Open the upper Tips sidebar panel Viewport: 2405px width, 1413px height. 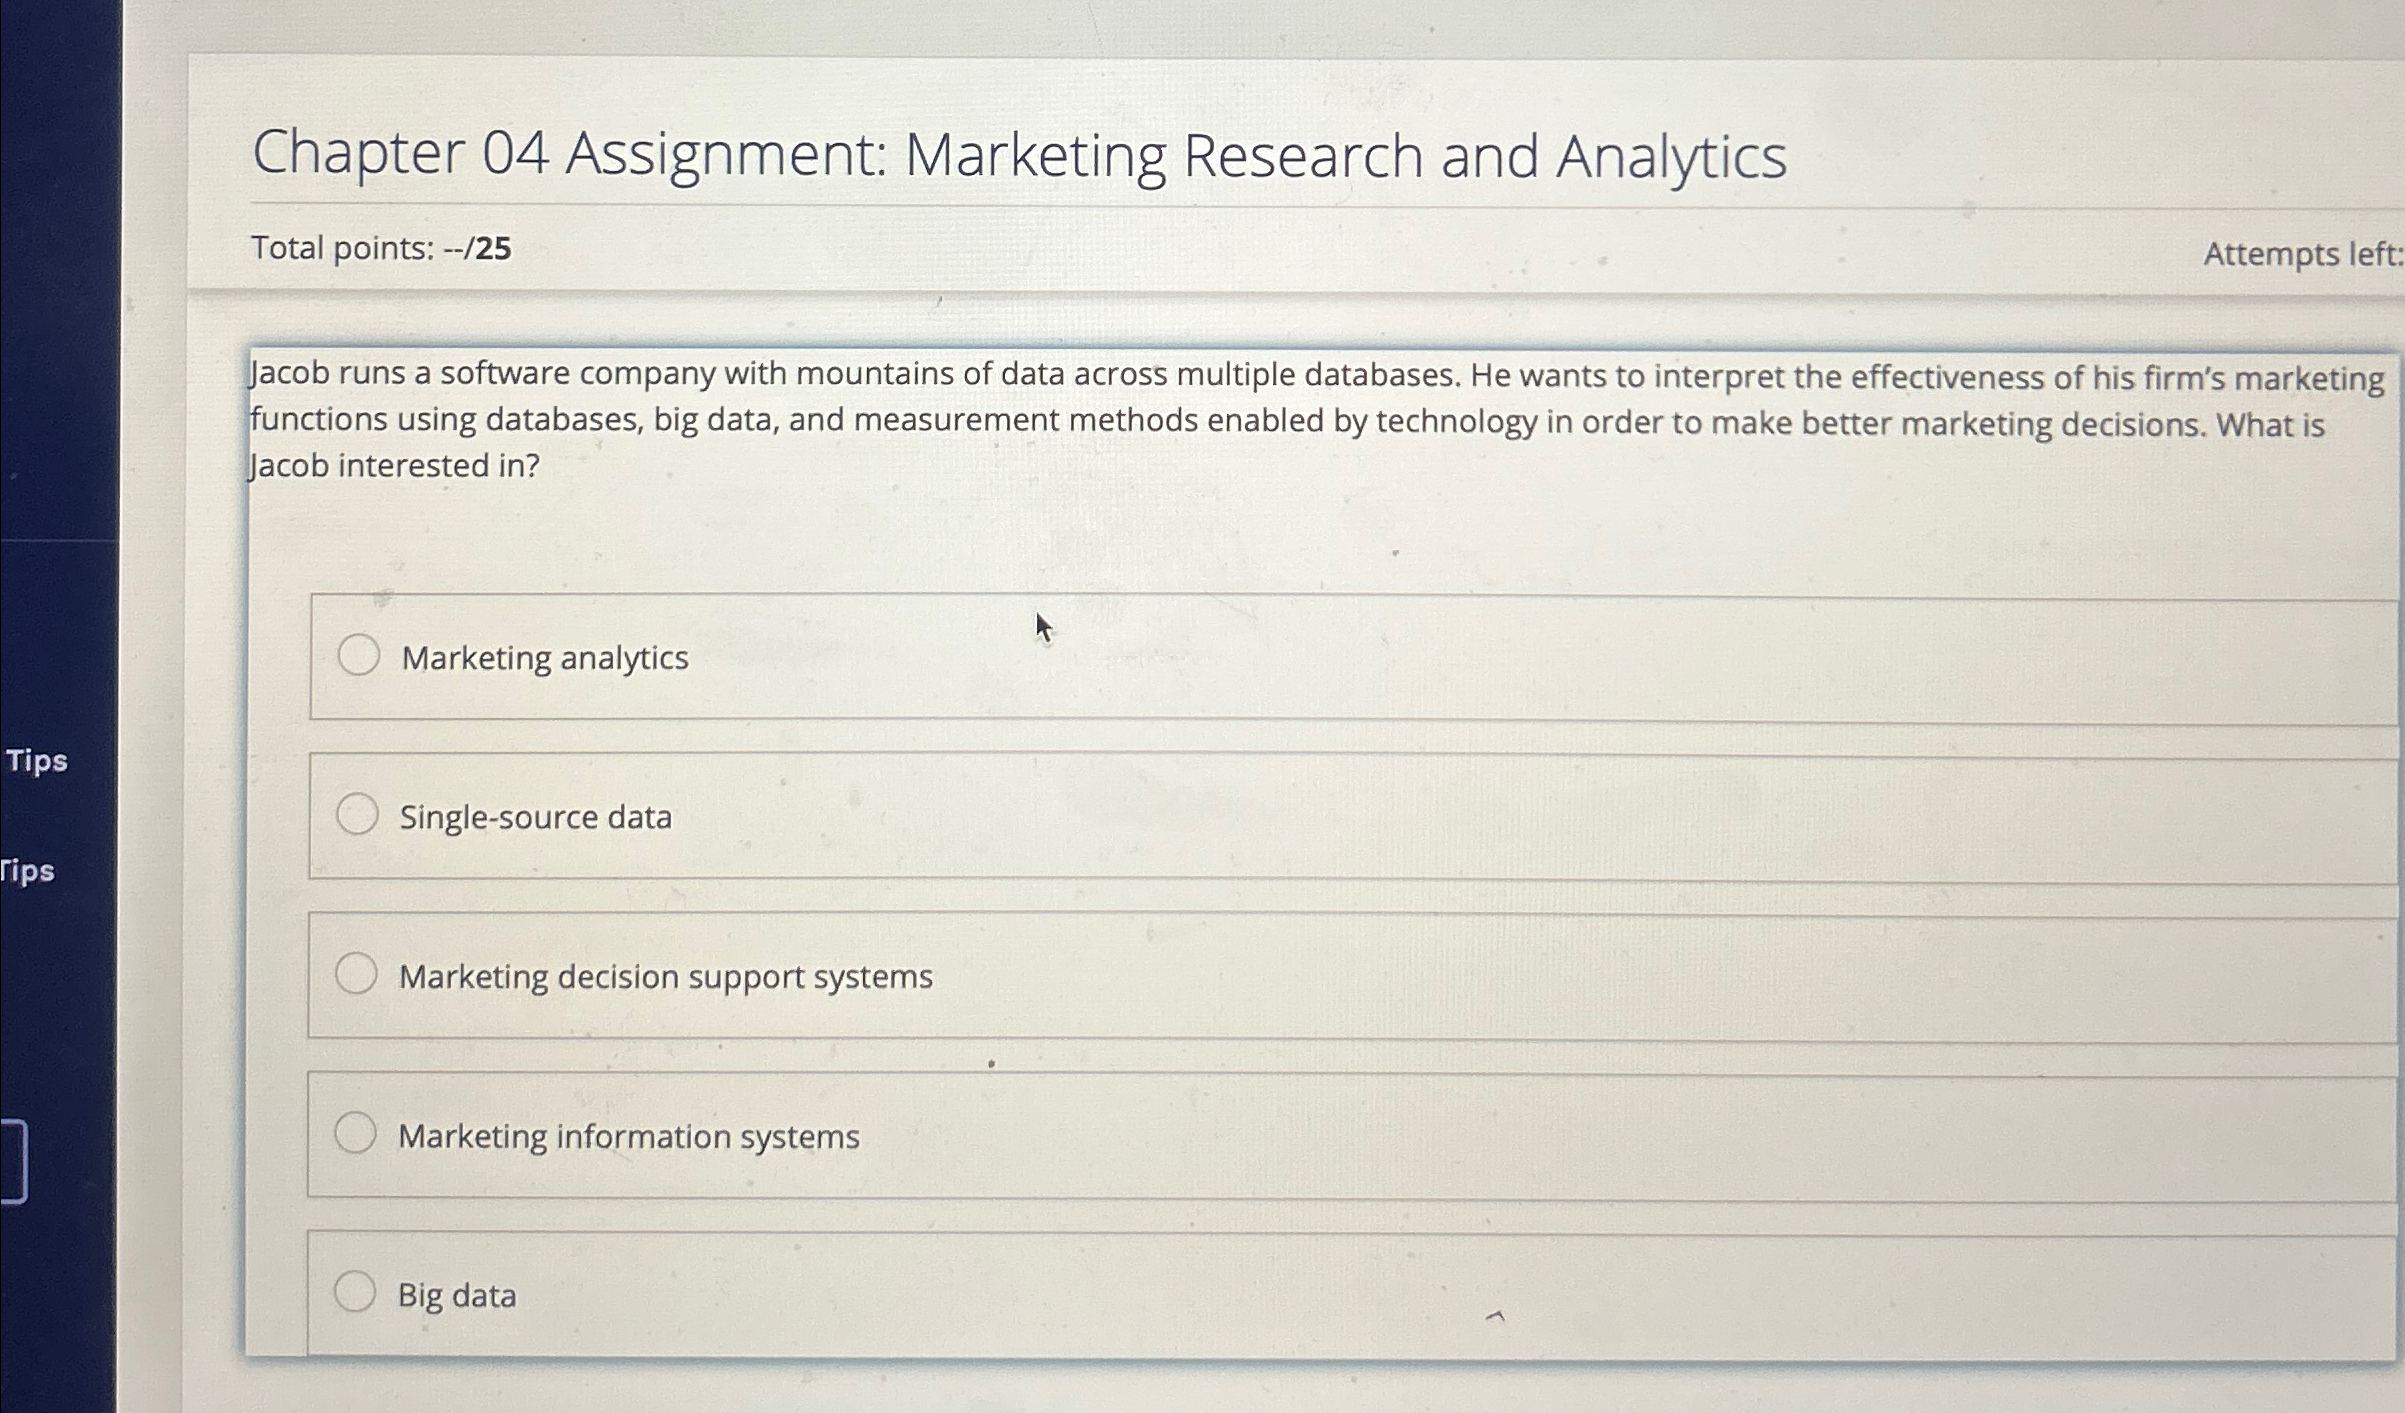pos(36,761)
